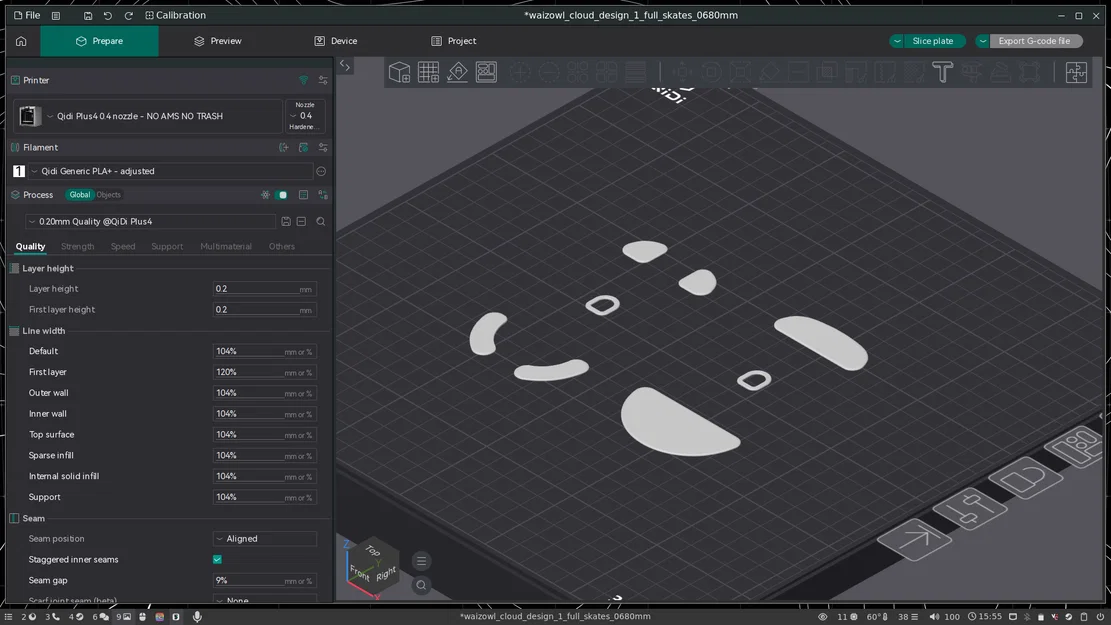Viewport: 1111px width, 625px height.
Task: Open filament settings sliders icon
Action: 323,147
